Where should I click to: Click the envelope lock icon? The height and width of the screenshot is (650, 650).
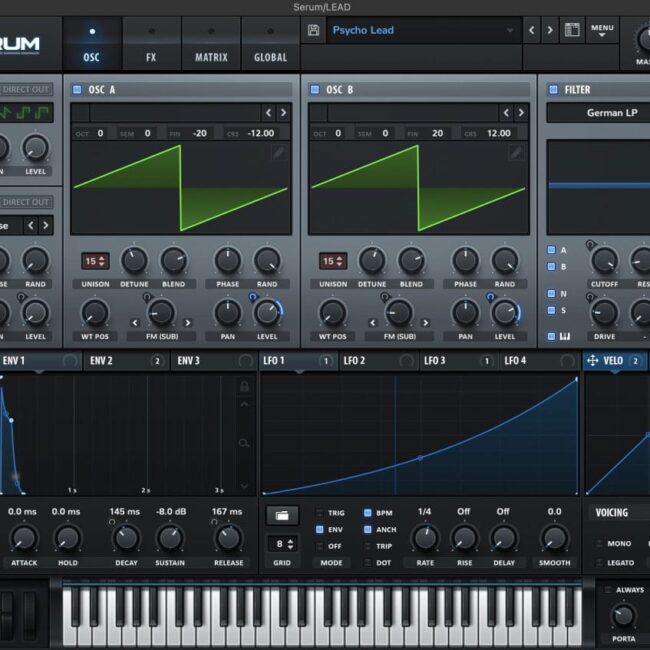[x=245, y=385]
